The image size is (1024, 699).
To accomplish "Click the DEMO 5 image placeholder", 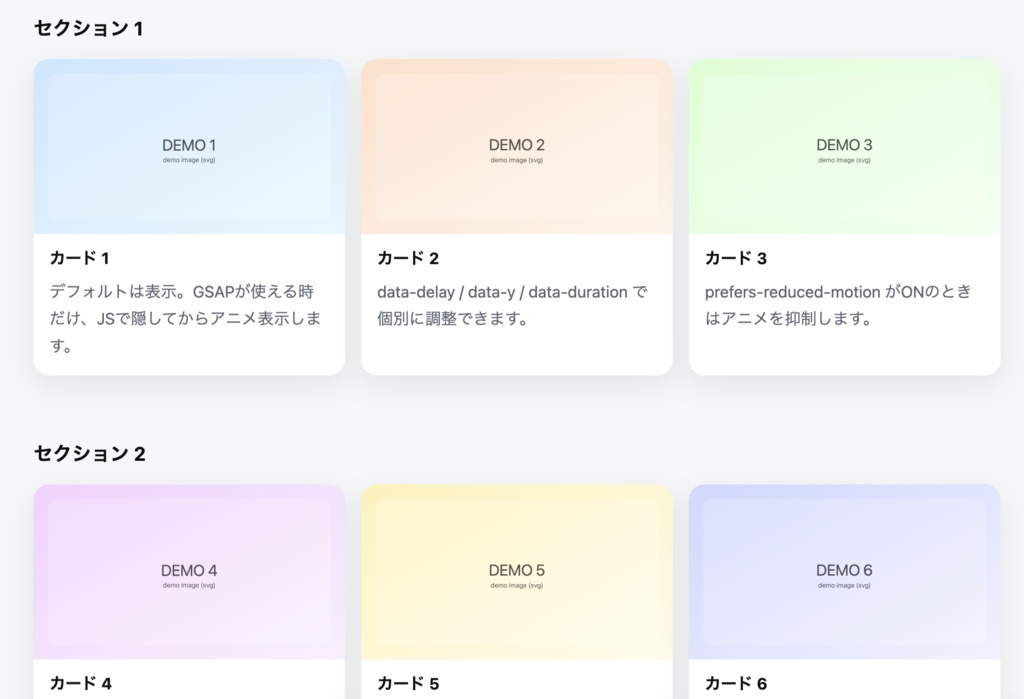I will pyautogui.click(x=516, y=570).
